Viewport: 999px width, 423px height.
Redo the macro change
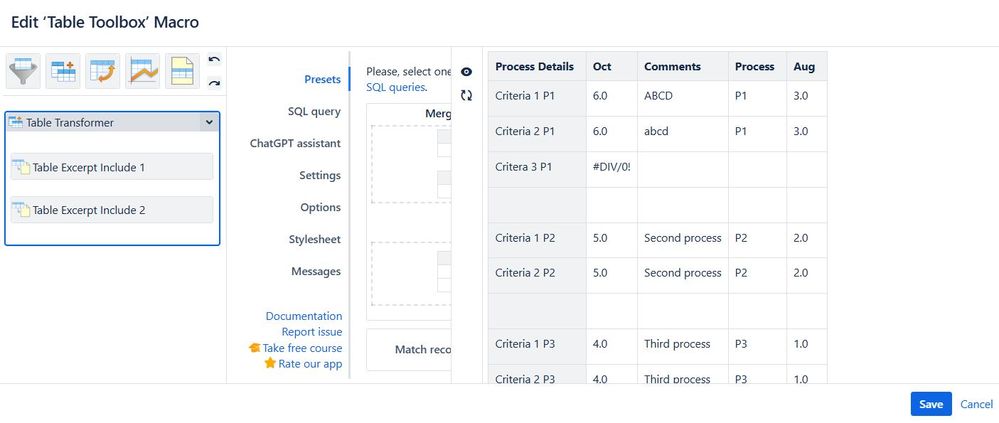click(x=214, y=82)
